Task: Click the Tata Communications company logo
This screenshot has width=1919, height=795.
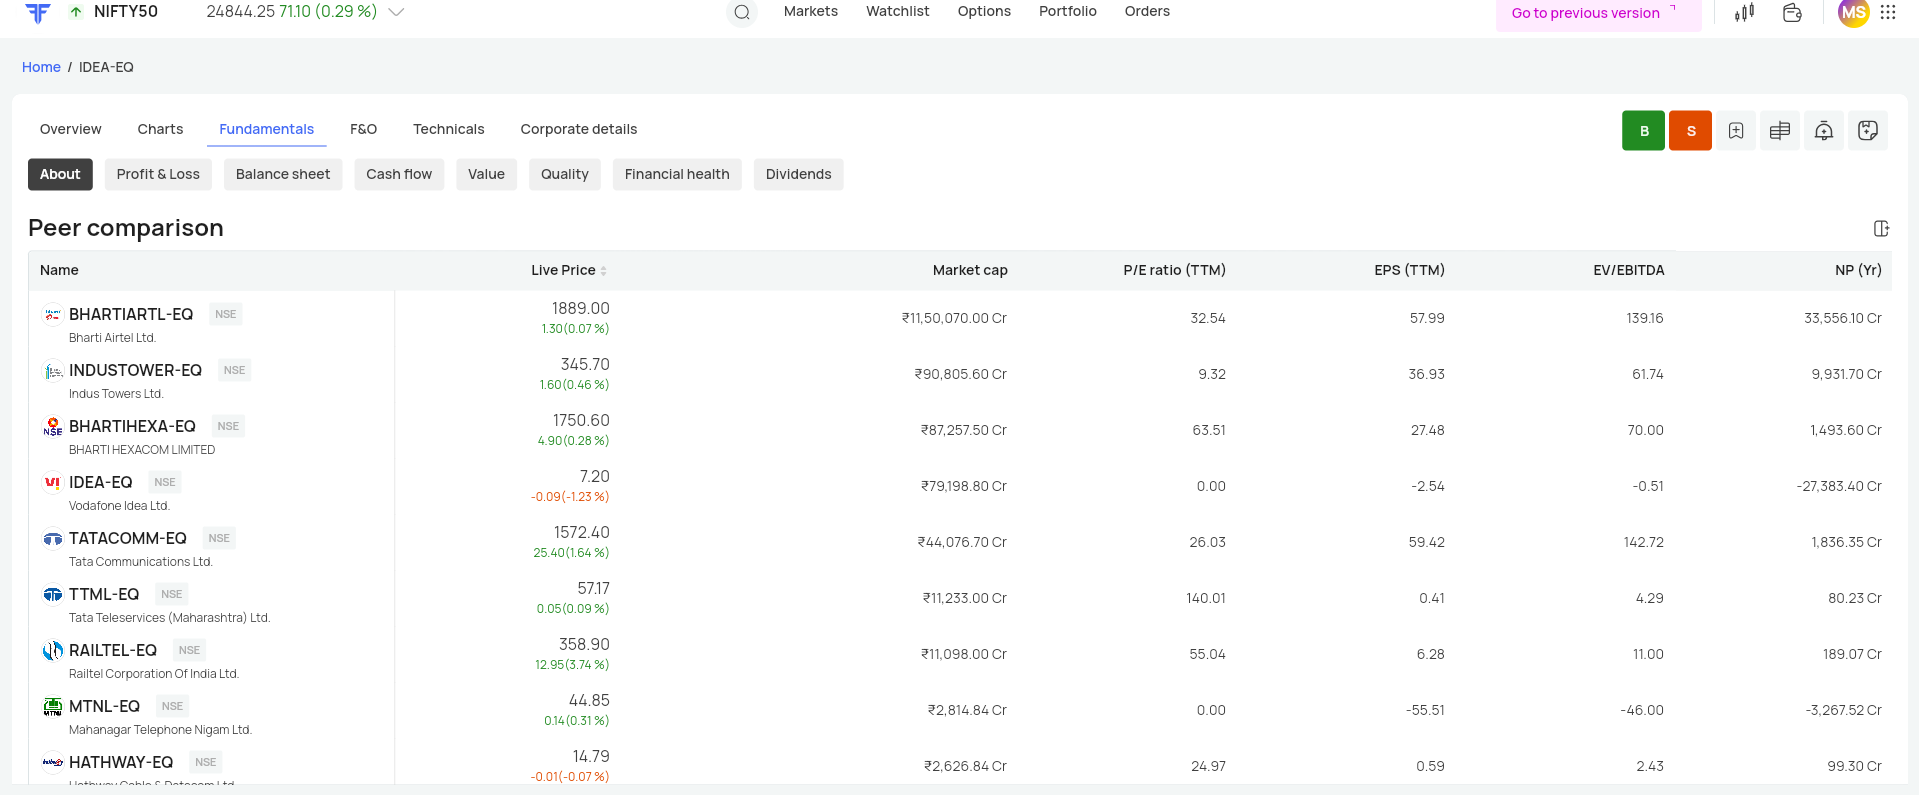Action: click(53, 539)
